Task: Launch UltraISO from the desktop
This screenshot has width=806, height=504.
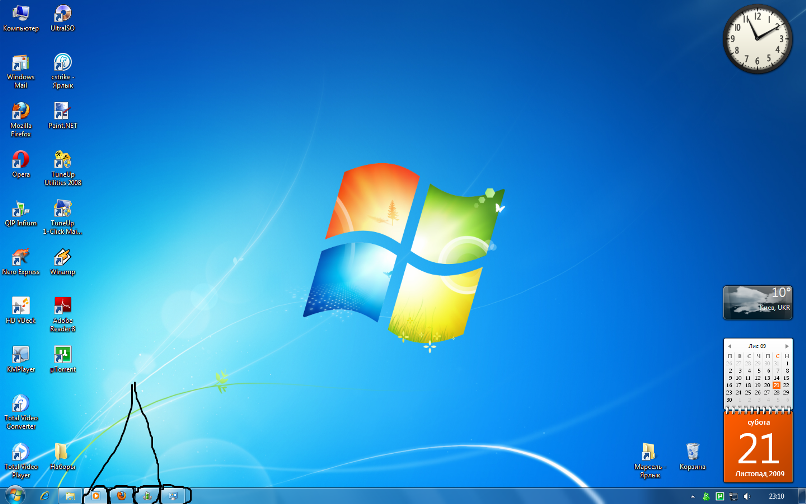Action: (62, 14)
